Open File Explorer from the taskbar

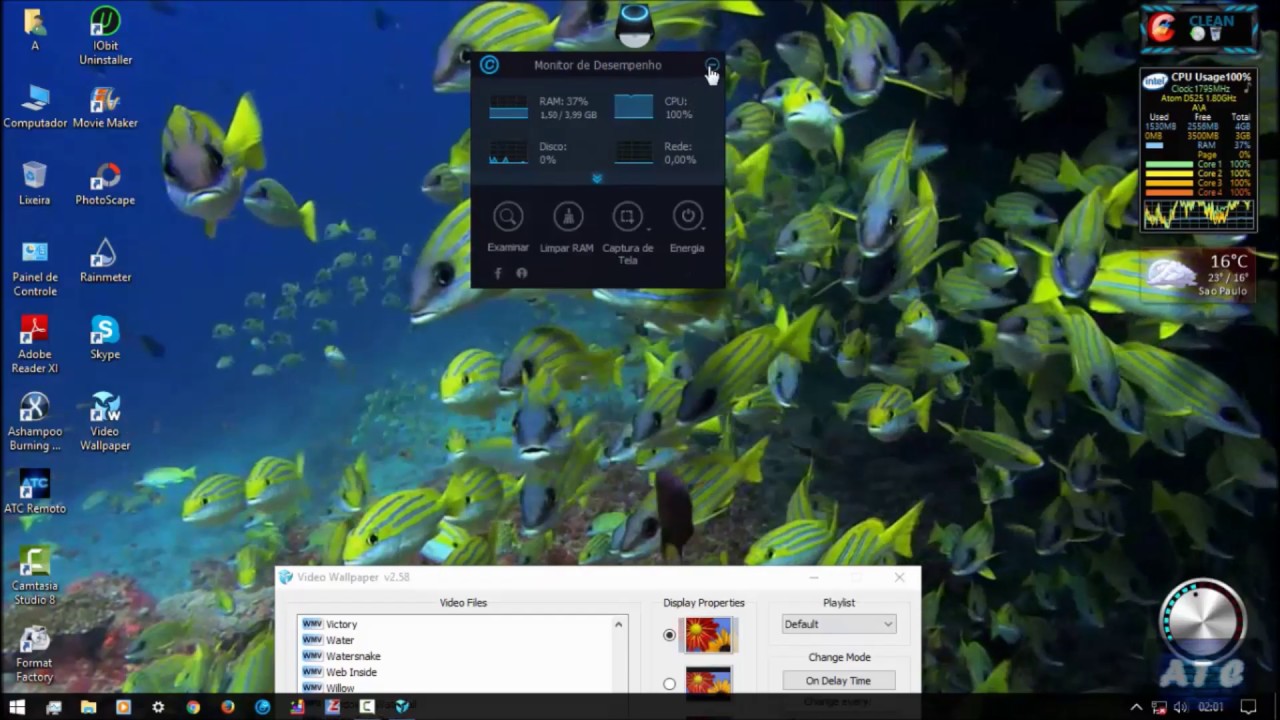88,707
